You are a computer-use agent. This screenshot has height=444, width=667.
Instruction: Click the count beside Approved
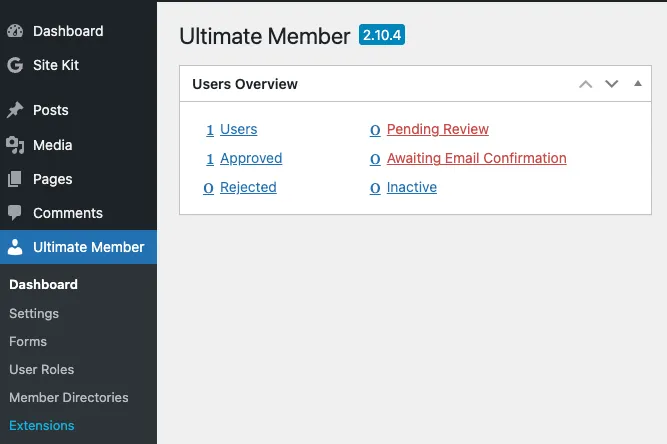click(x=210, y=159)
